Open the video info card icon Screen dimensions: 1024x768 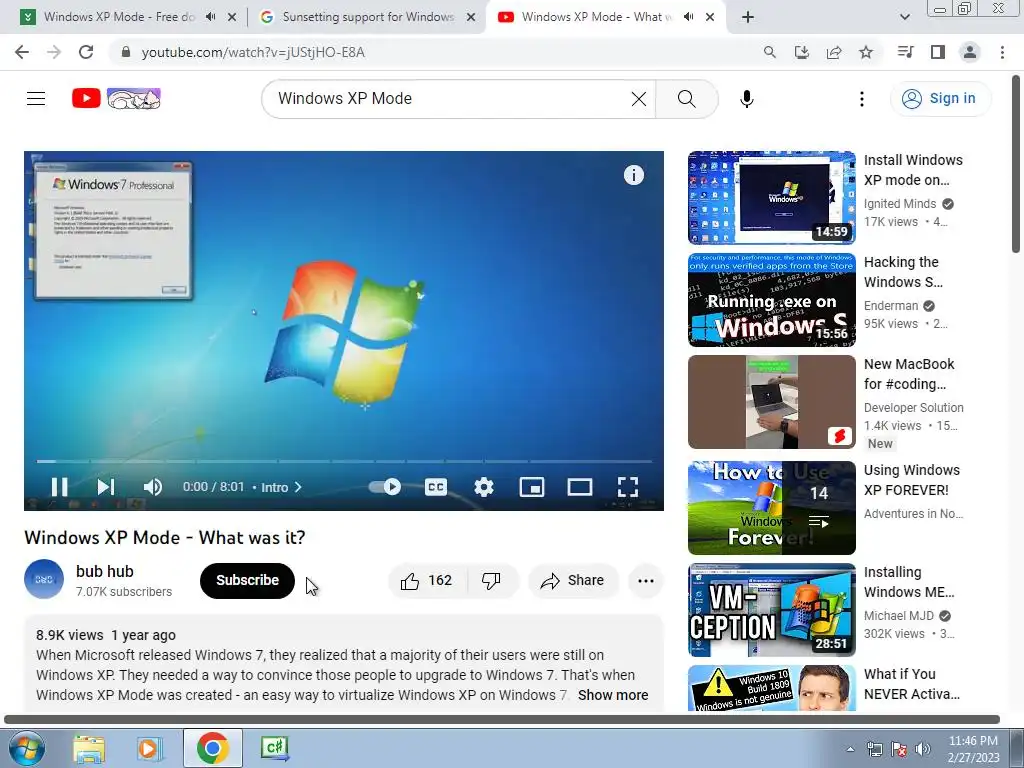click(x=633, y=175)
